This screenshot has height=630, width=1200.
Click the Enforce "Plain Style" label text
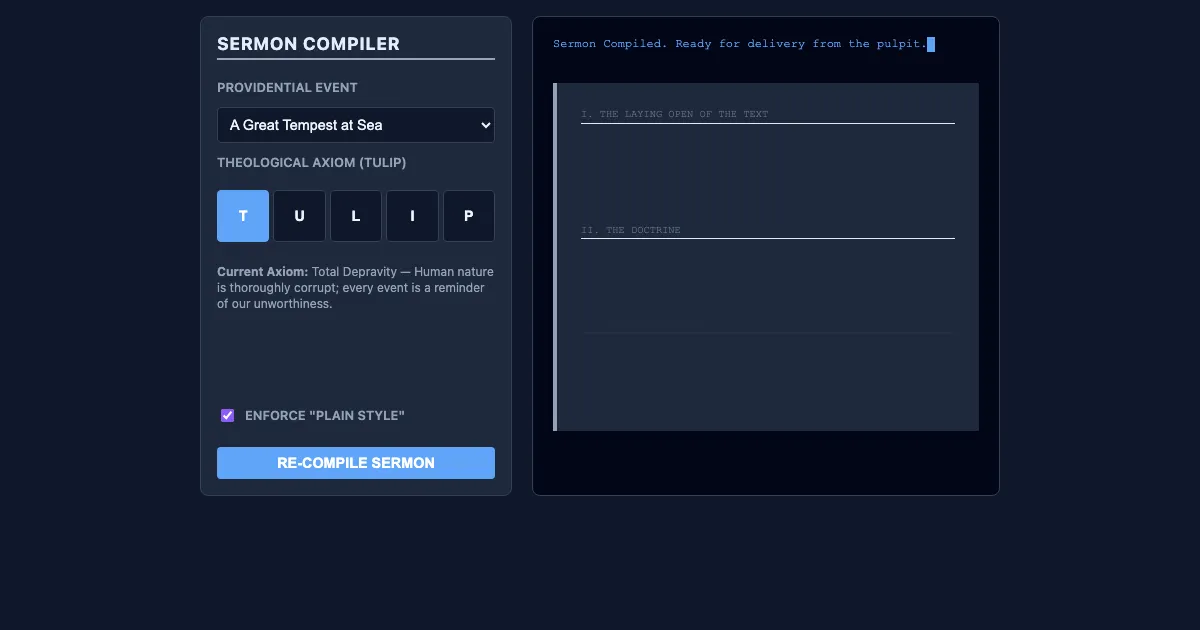[325, 415]
